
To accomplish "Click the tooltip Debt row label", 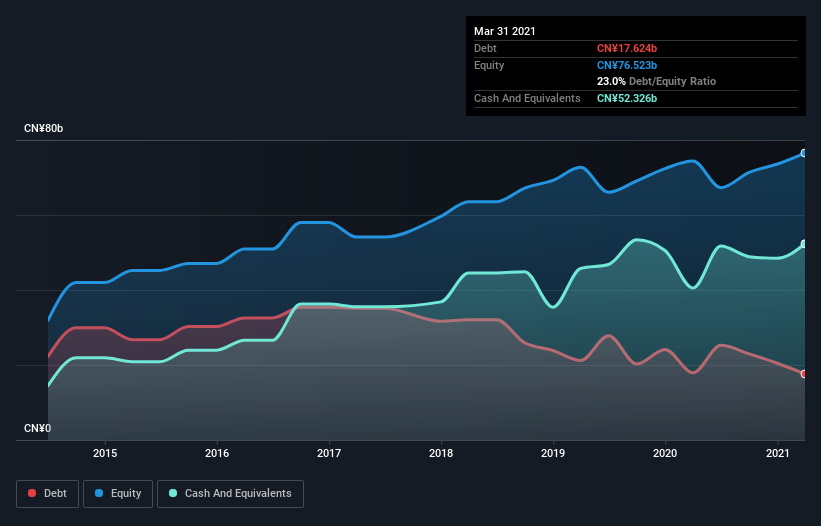I will point(485,48).
